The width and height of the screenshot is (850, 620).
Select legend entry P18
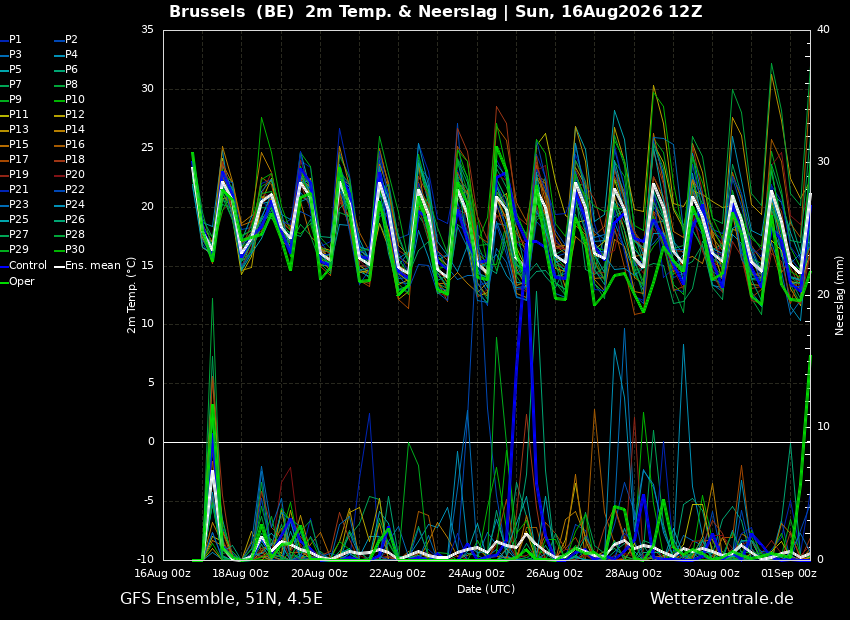(x=69, y=159)
